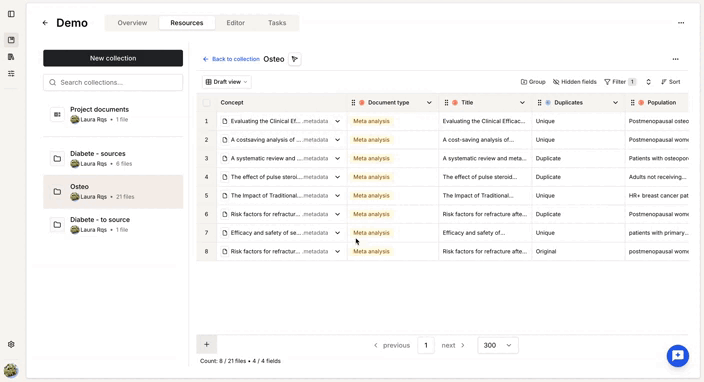Open the Filter button

coord(620,82)
